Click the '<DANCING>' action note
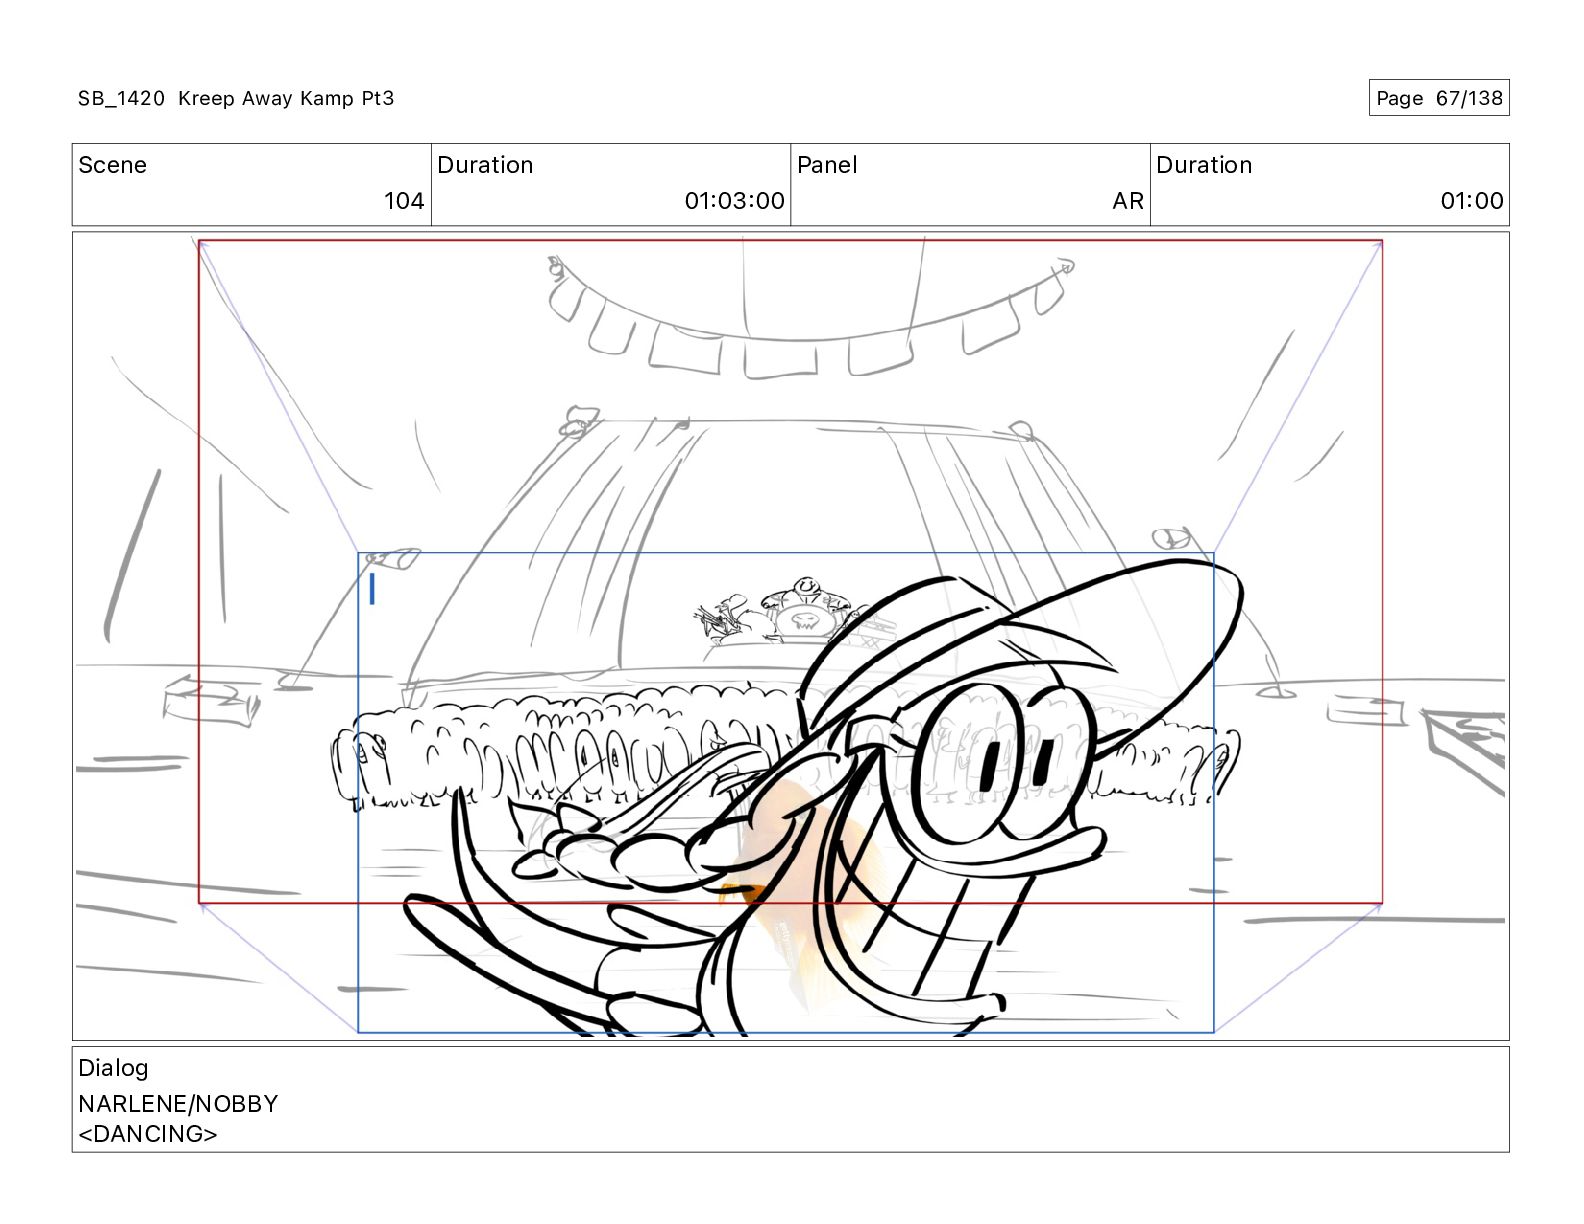Screen dimensions: 1584x1224 coord(148,1134)
